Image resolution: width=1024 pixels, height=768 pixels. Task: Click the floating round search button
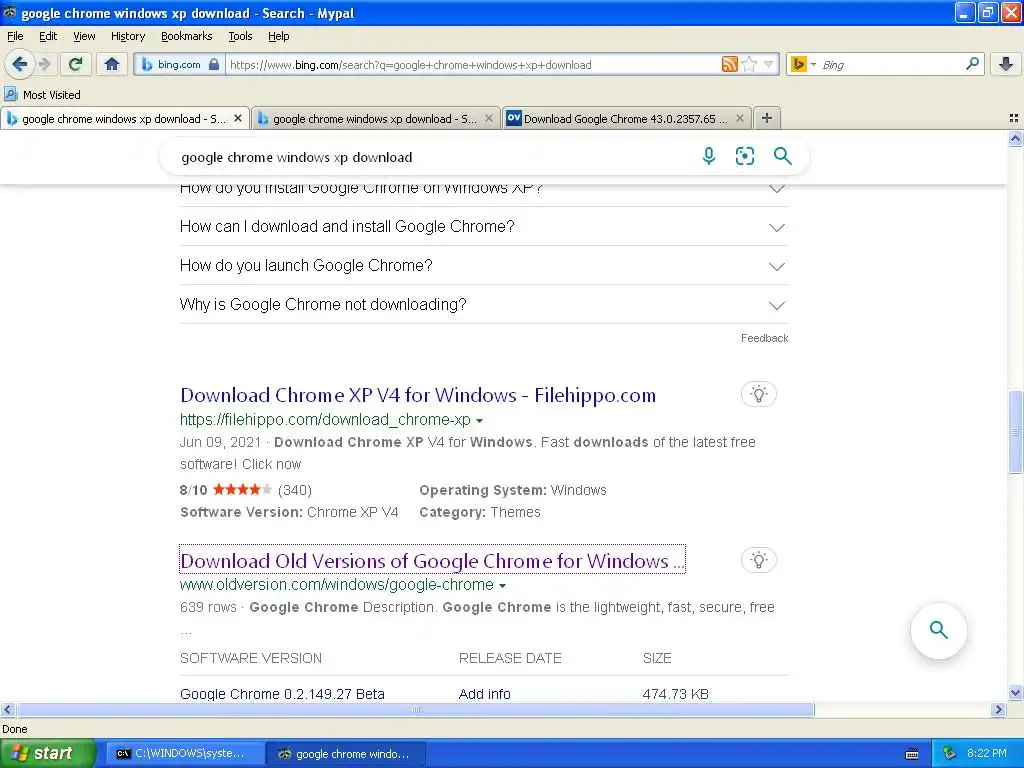pyautogui.click(x=938, y=630)
